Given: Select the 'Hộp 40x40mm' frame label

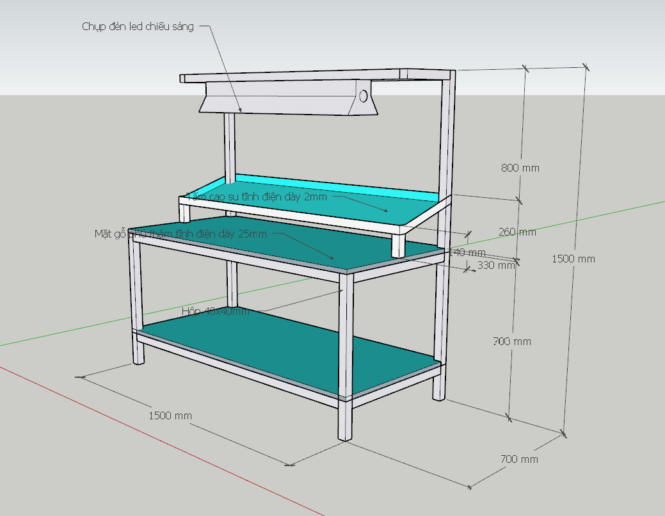Looking at the screenshot, I should pos(210,312).
